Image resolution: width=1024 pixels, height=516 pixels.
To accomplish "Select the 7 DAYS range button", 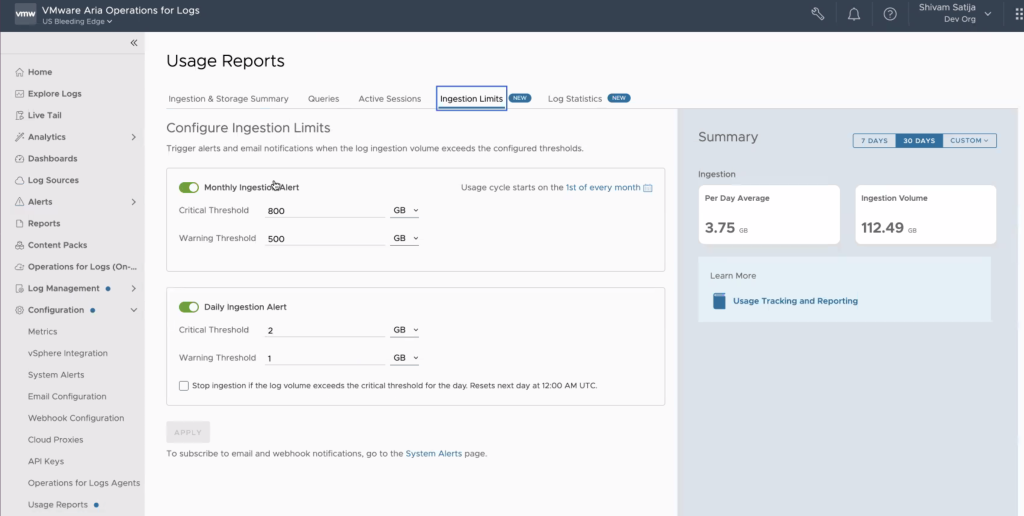I will click(x=874, y=141).
